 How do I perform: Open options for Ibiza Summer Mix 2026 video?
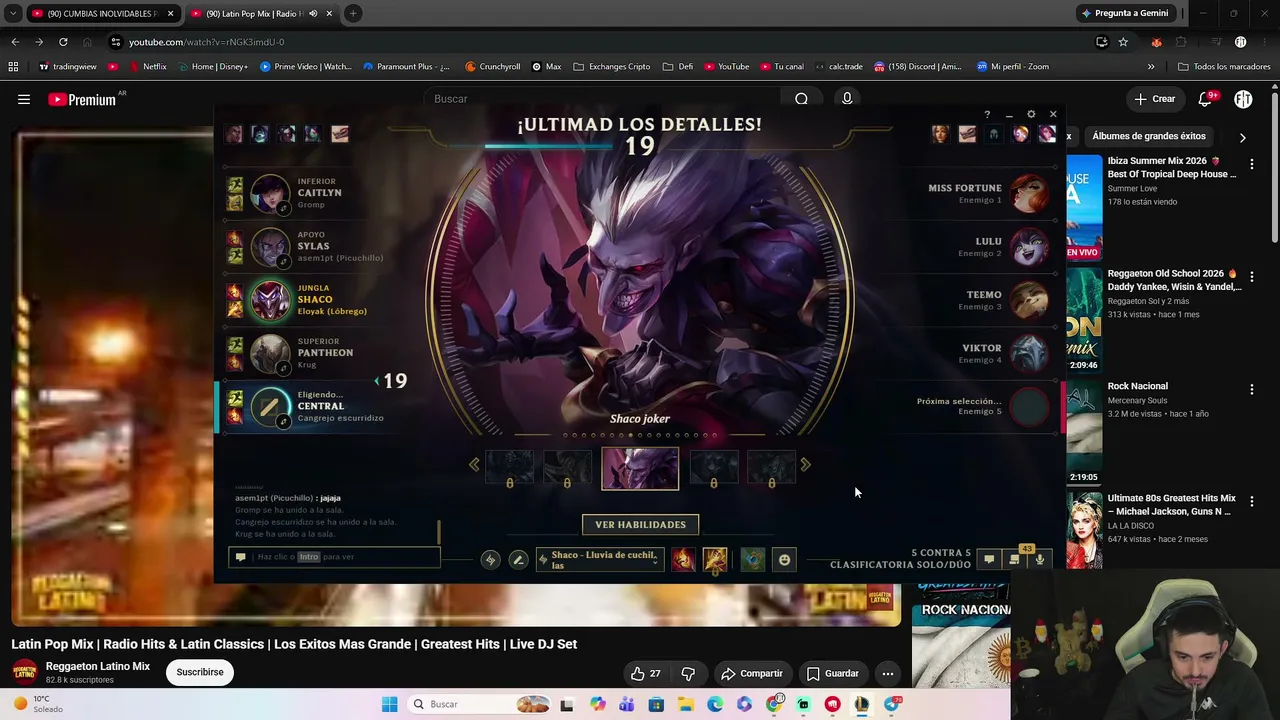coord(1252,163)
